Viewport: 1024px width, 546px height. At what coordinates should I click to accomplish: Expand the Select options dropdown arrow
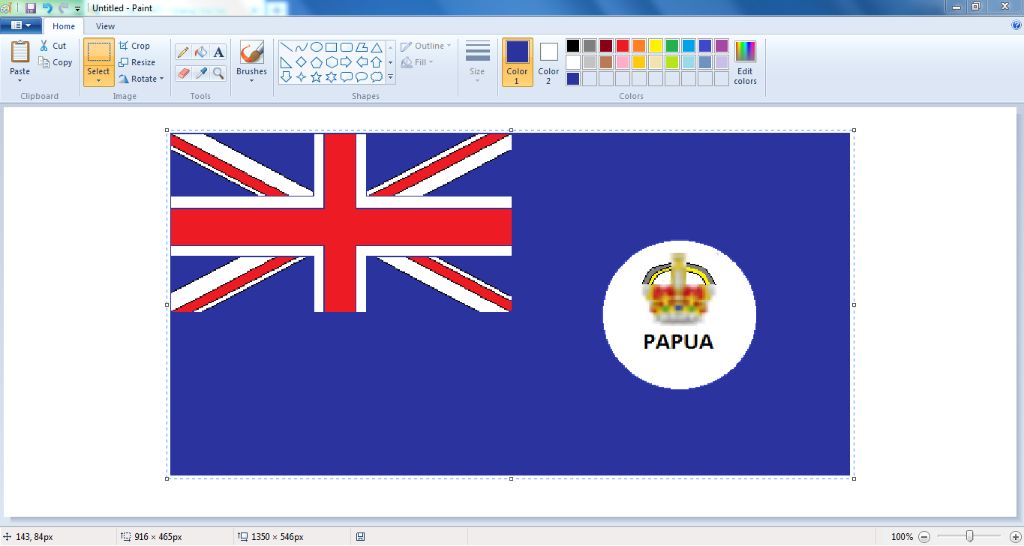point(99,81)
